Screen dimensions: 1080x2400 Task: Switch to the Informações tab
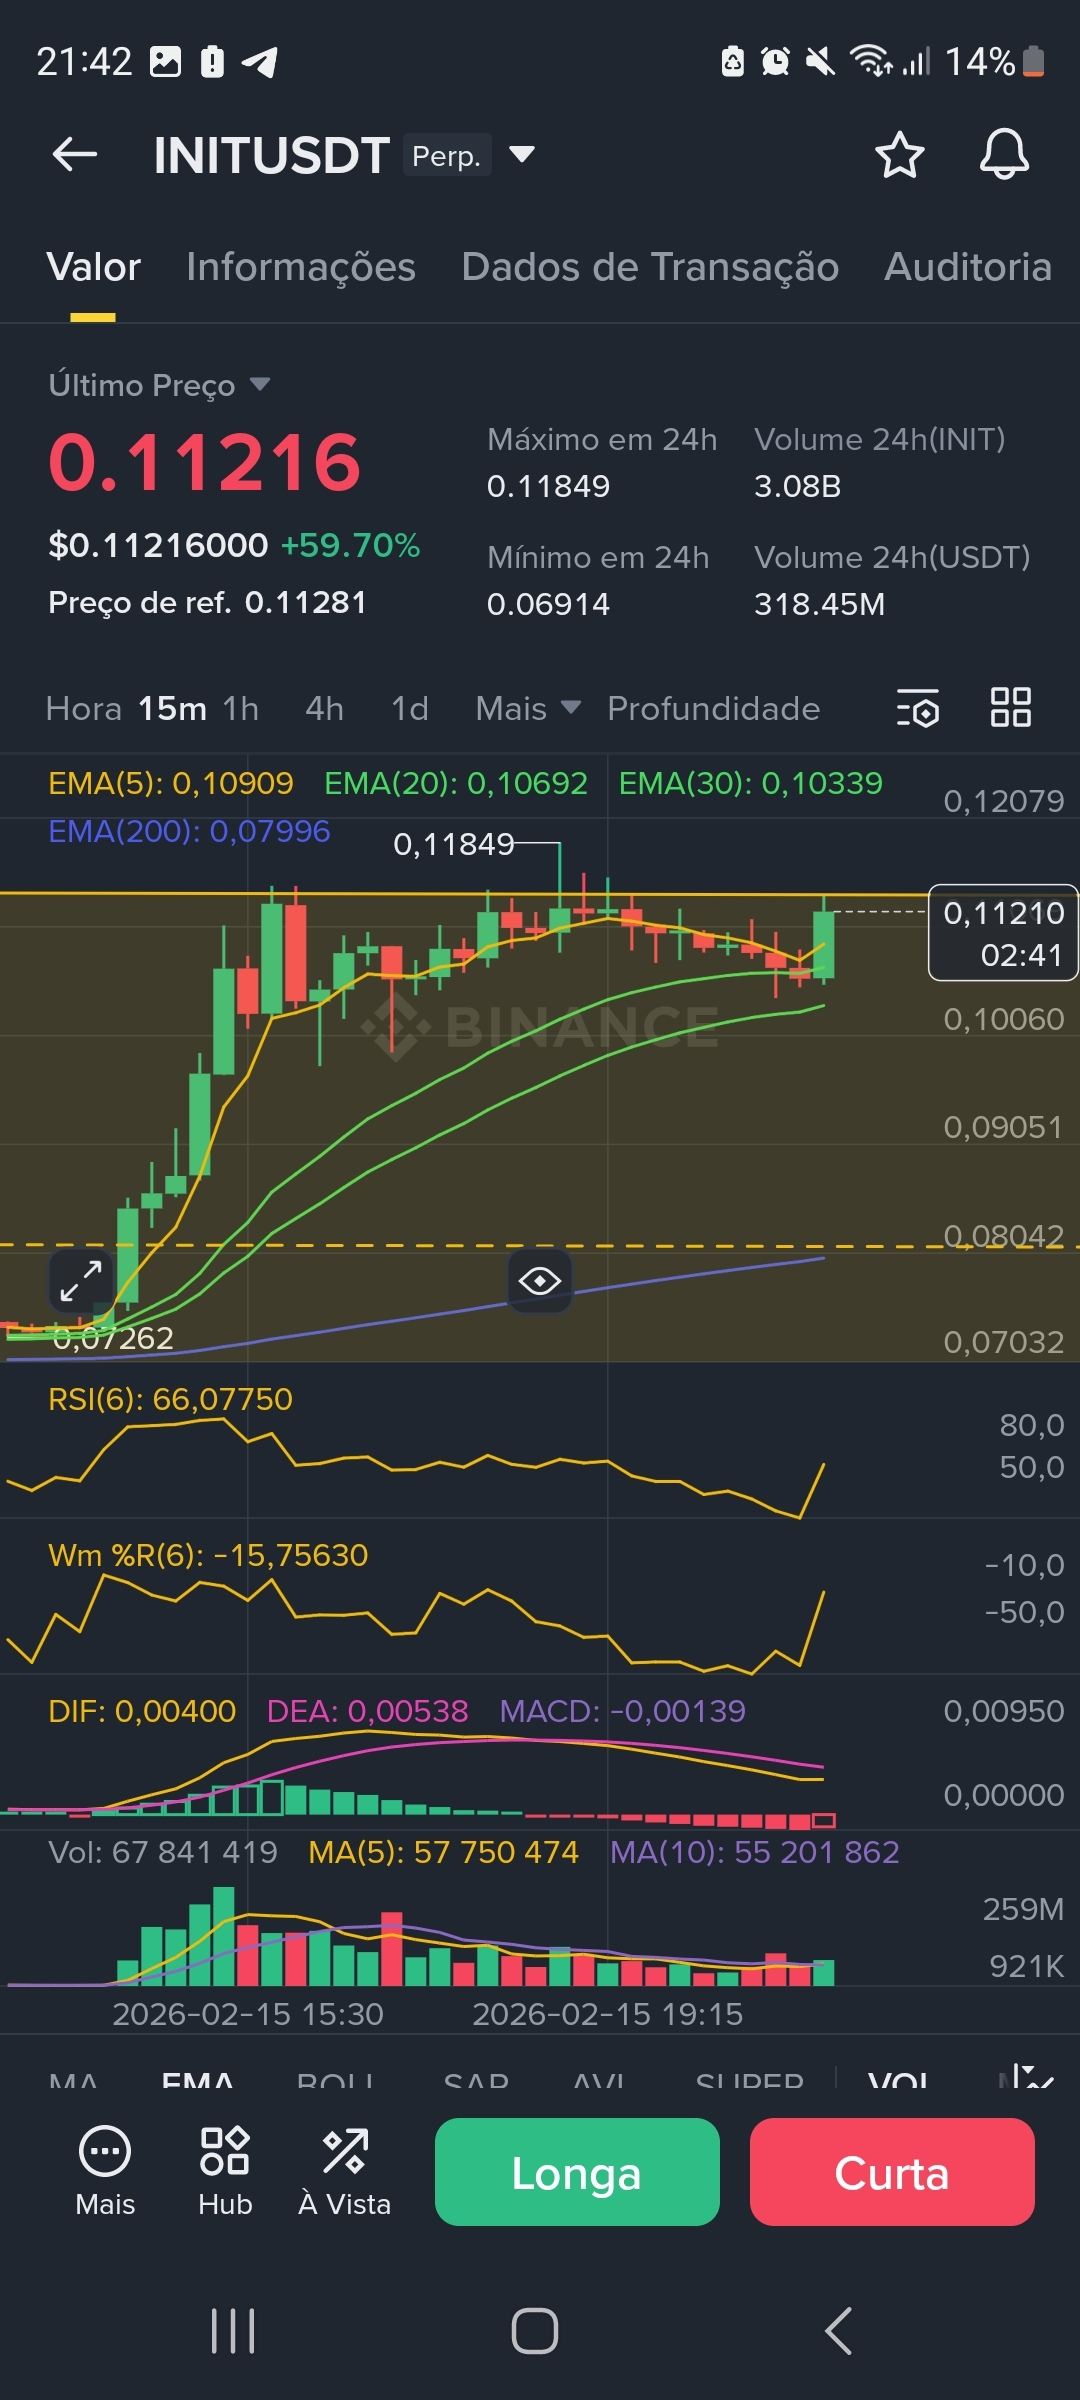(301, 267)
